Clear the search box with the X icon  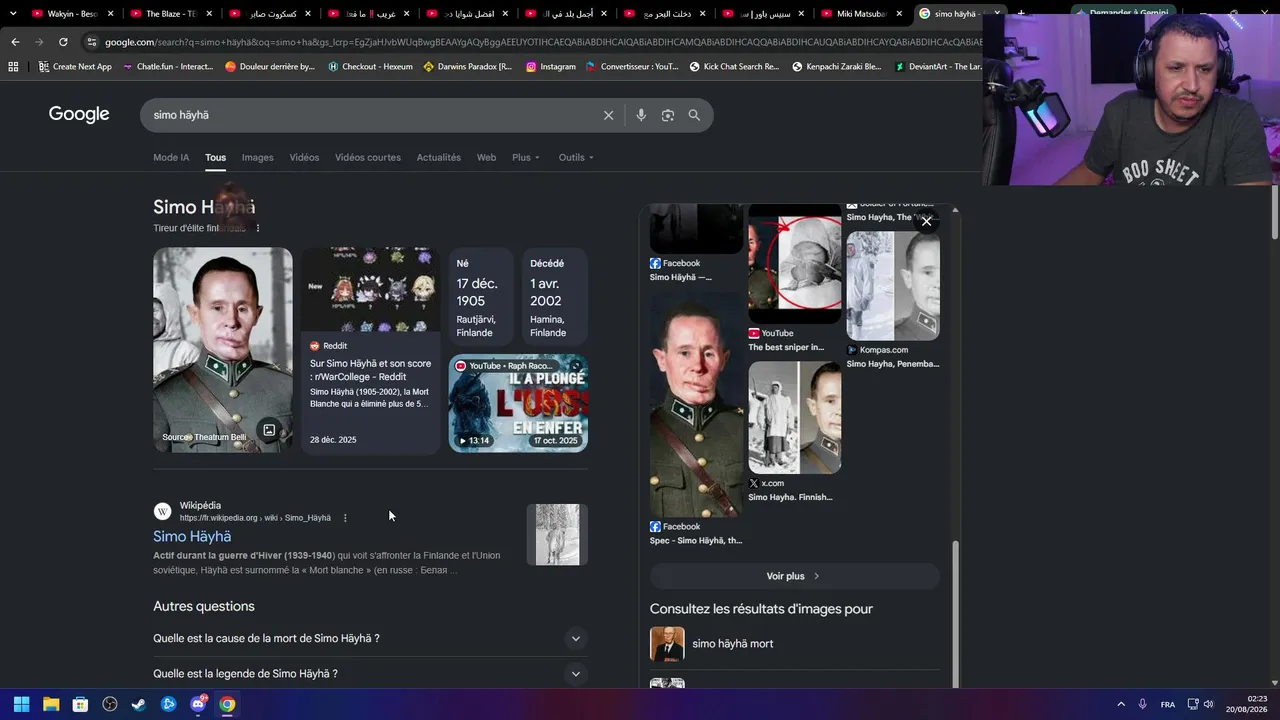tap(608, 115)
